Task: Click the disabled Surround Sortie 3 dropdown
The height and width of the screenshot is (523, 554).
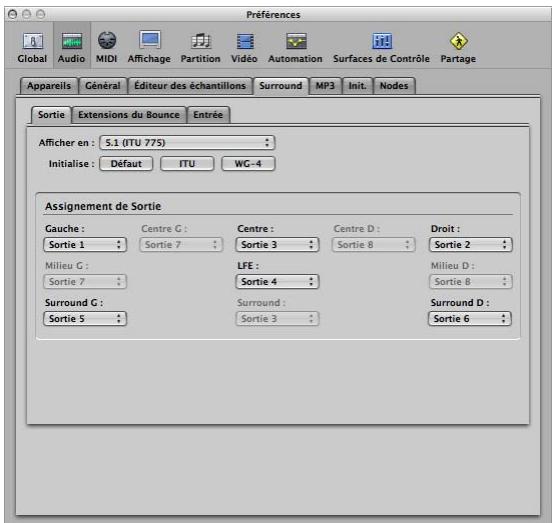Action: [277, 319]
